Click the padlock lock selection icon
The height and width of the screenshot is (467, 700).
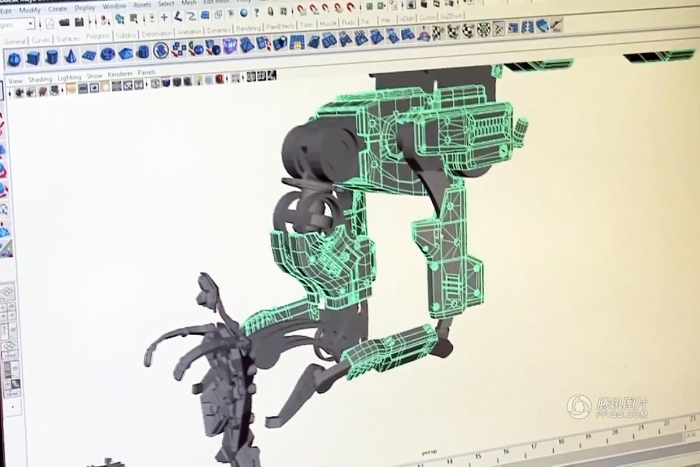coord(271,12)
